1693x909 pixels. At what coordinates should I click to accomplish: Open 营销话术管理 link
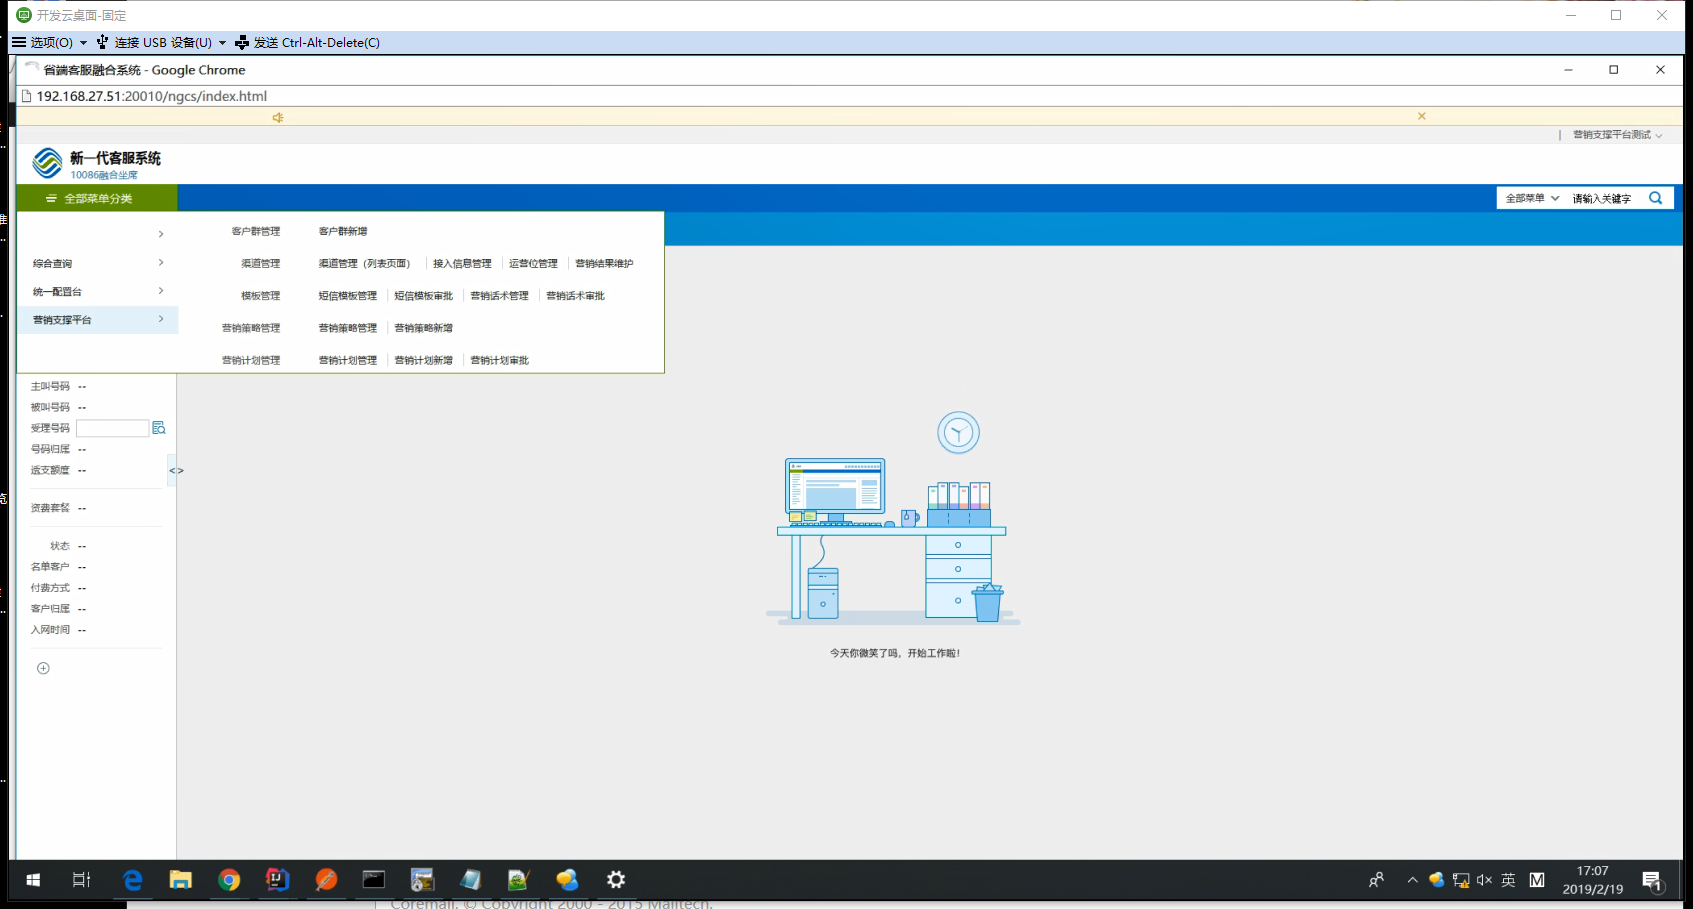click(x=500, y=295)
